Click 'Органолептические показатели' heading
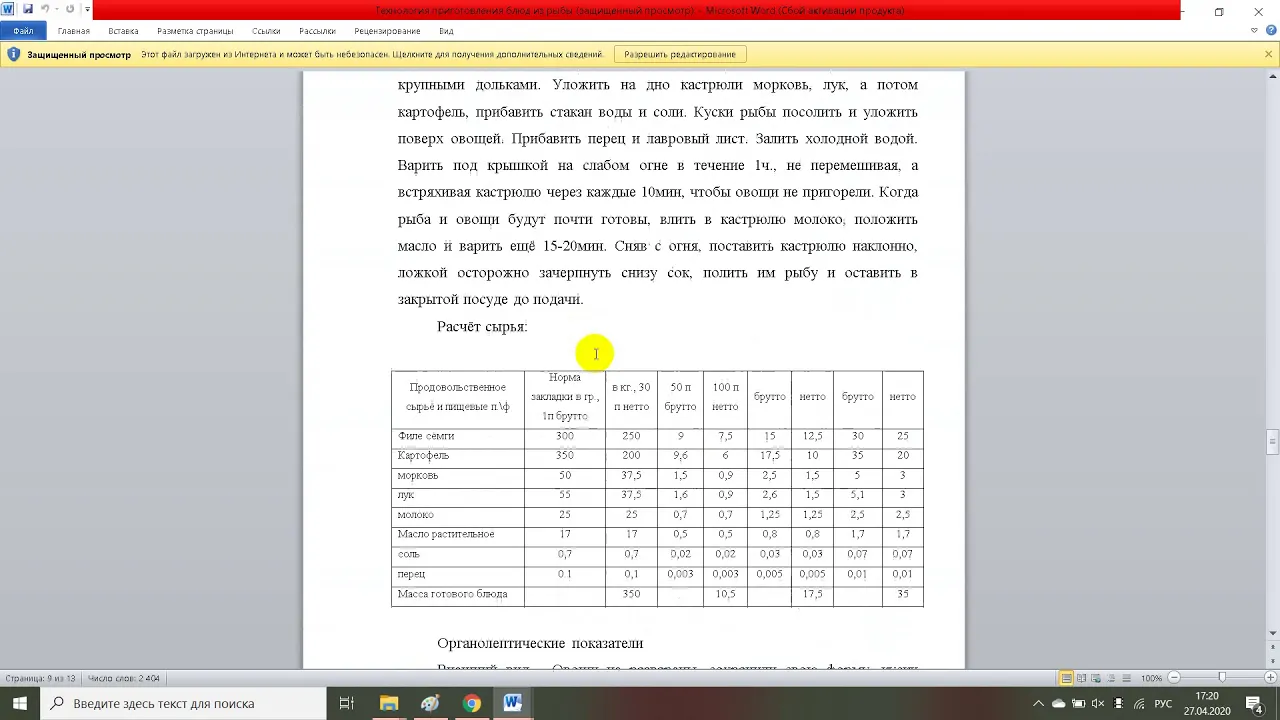The height and width of the screenshot is (720, 1280). coord(540,643)
